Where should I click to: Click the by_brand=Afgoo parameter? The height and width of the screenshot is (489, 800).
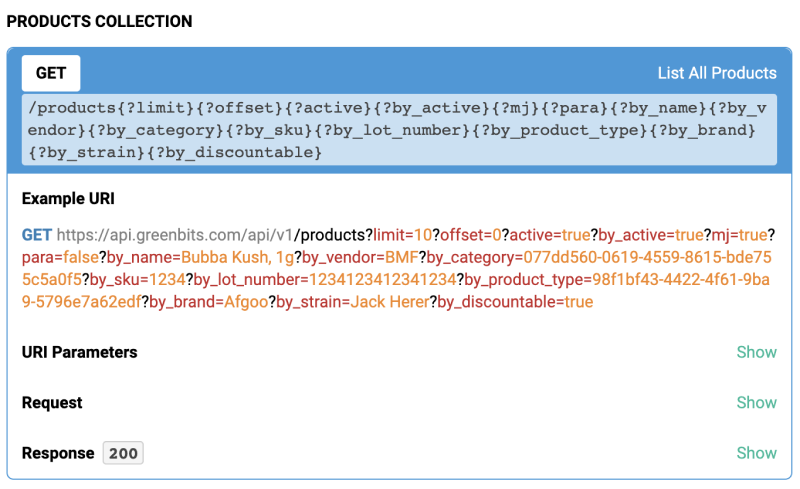click(209, 301)
